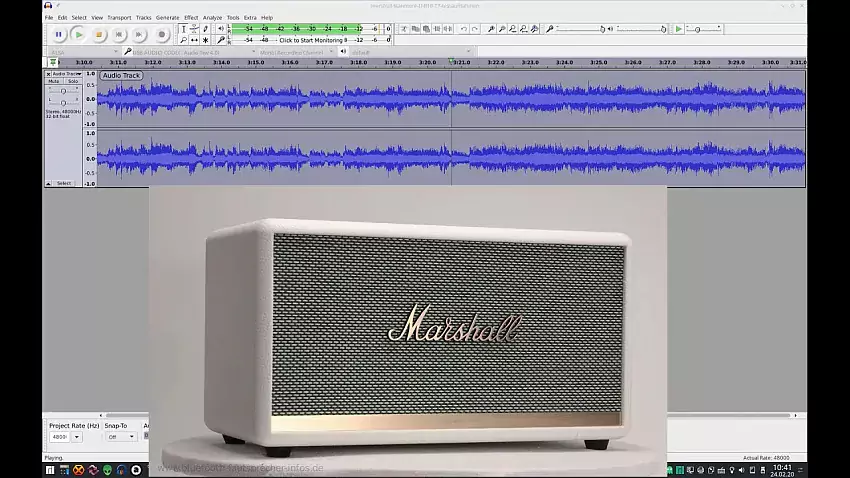The width and height of the screenshot is (850, 478).
Task: Pause playback with the Pause button
Action: point(59,35)
